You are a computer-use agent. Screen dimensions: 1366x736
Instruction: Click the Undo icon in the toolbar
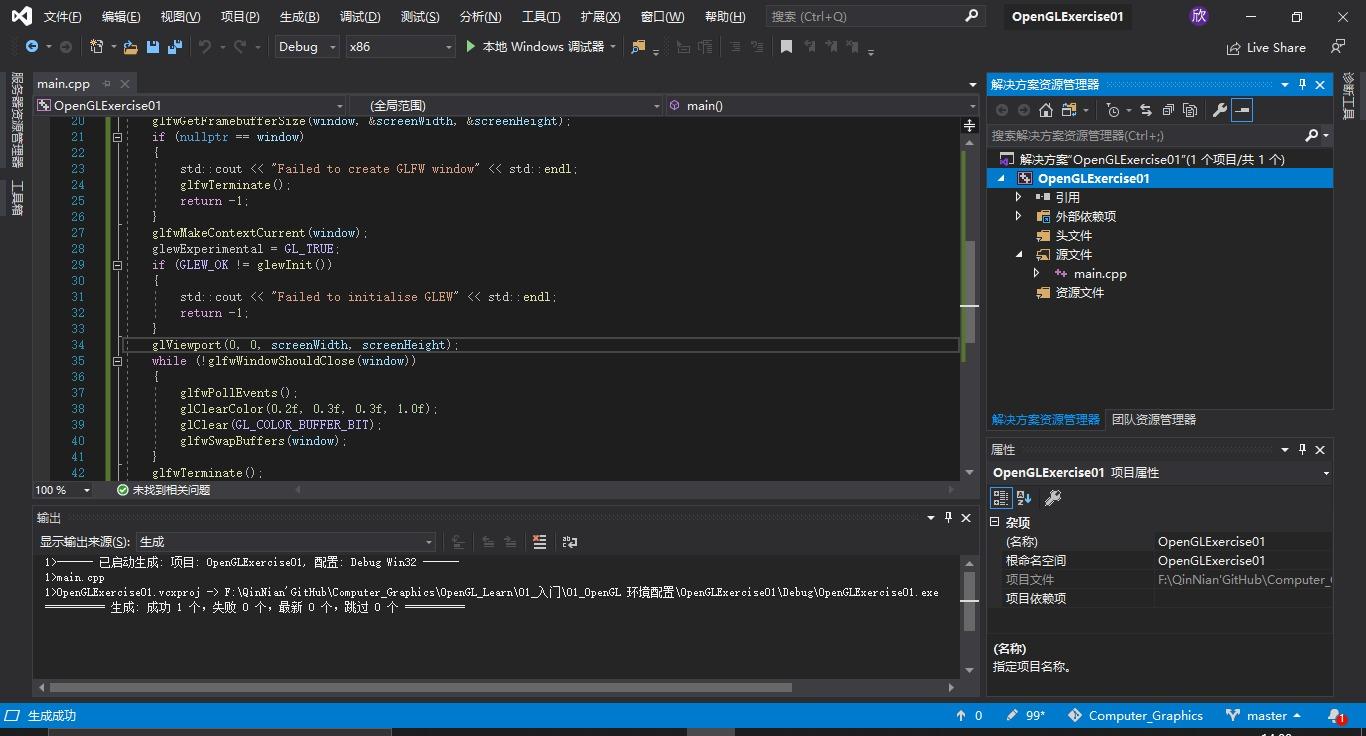click(205, 47)
